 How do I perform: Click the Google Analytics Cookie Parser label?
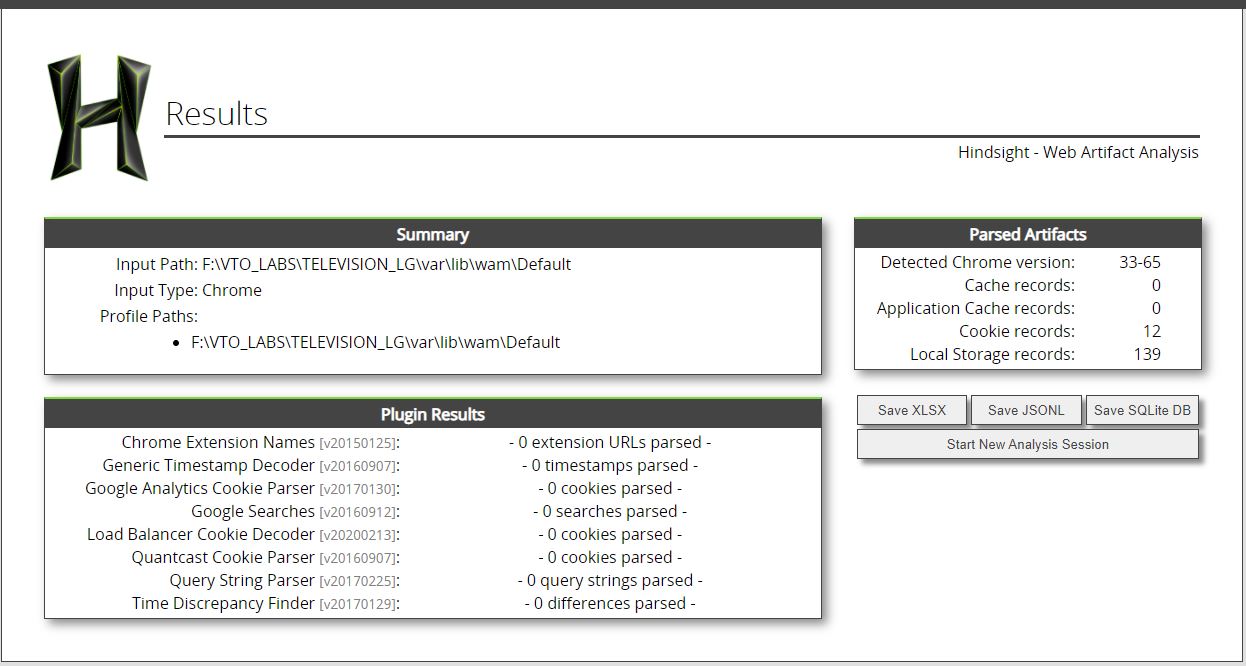click(200, 488)
